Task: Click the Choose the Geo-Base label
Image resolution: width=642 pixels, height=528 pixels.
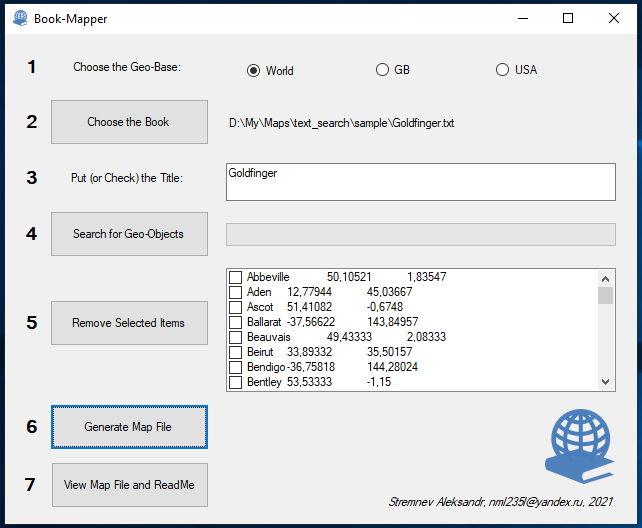Action: tap(127, 67)
